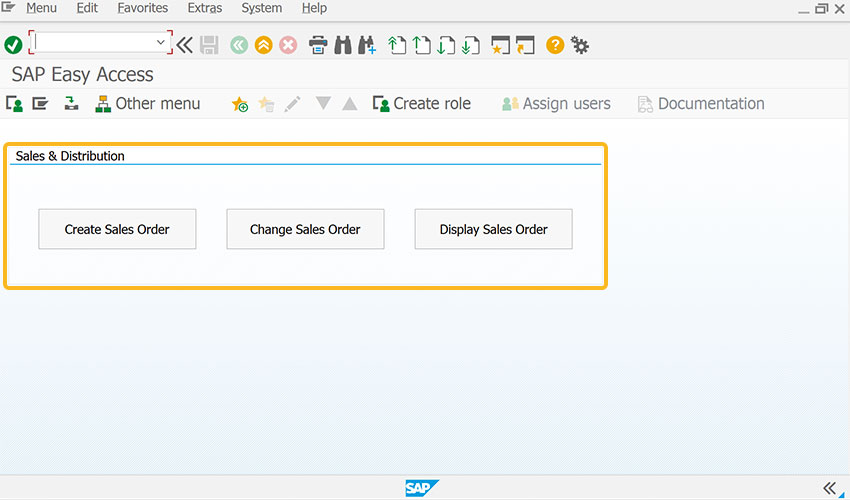The width and height of the screenshot is (850, 500).
Task: Open the Extras menu
Action: pyautogui.click(x=204, y=8)
